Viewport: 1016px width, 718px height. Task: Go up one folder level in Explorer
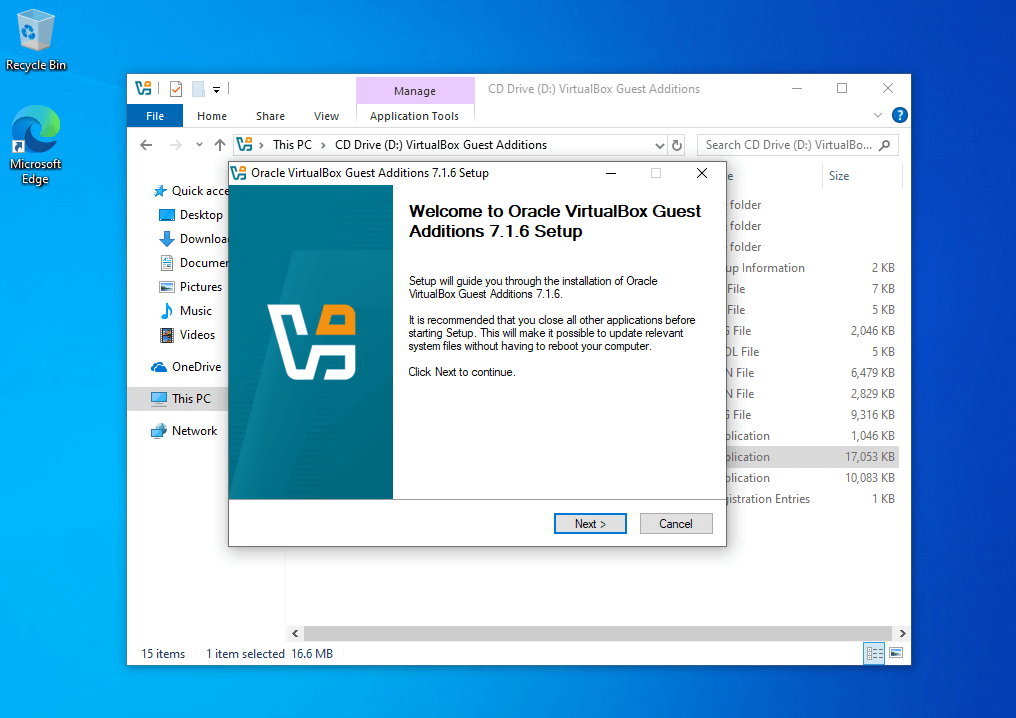(x=220, y=145)
